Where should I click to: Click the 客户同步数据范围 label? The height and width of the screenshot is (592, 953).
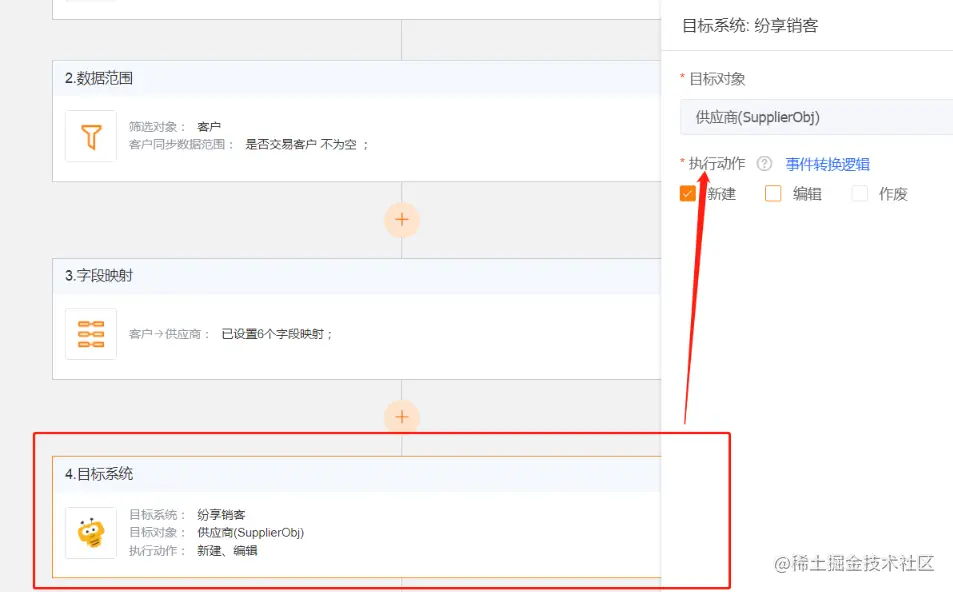pos(181,145)
